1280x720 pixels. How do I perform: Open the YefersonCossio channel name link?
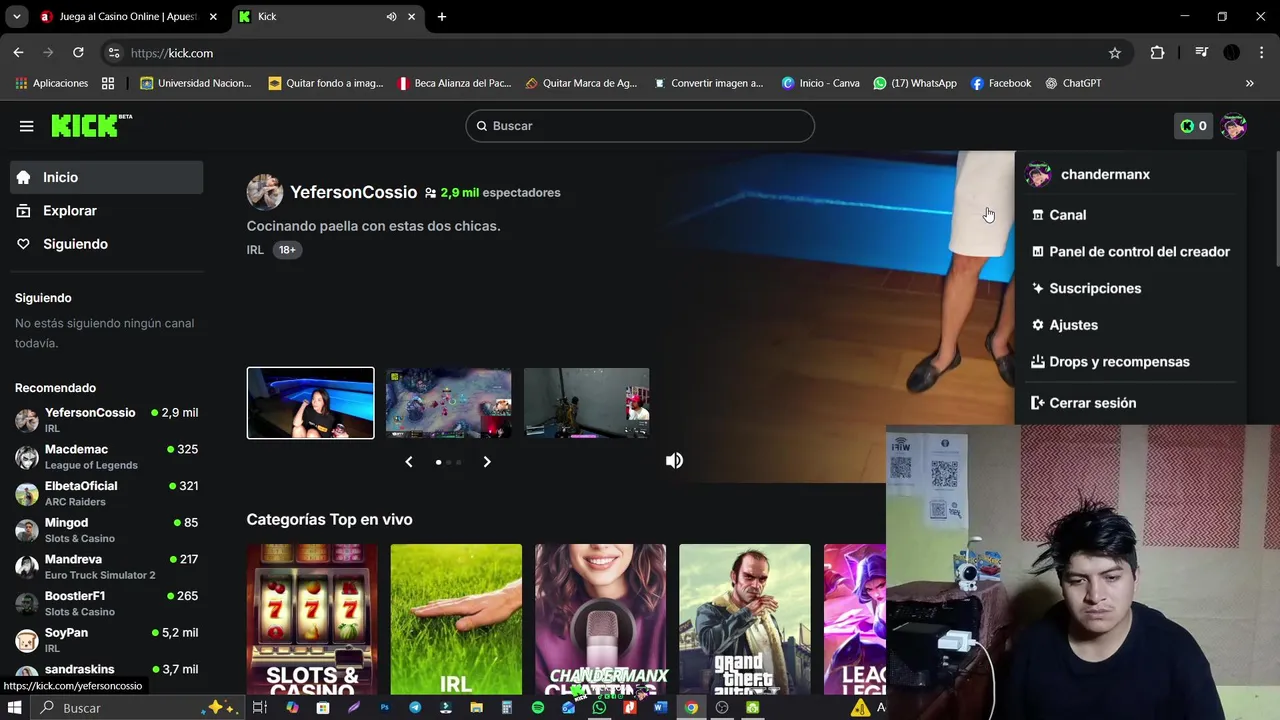pyautogui.click(x=353, y=192)
